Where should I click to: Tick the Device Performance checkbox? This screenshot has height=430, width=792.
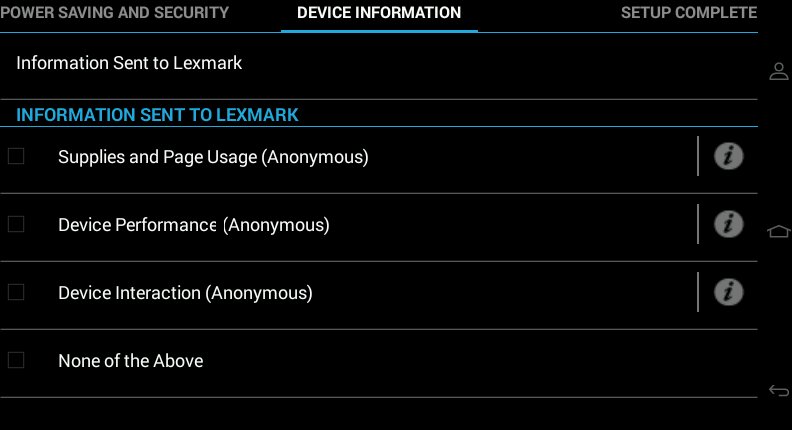(x=16, y=224)
